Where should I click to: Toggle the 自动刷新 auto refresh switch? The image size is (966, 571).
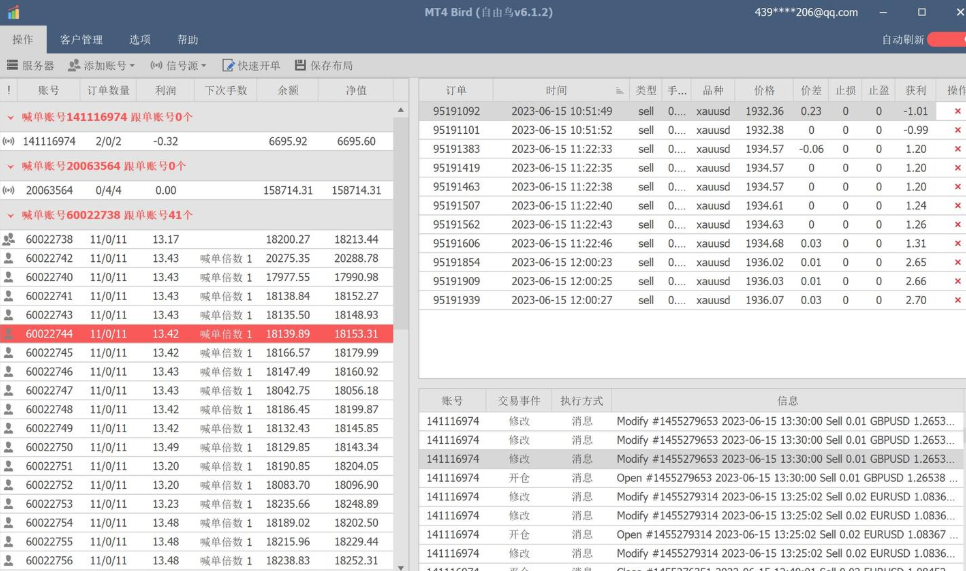tap(945, 40)
